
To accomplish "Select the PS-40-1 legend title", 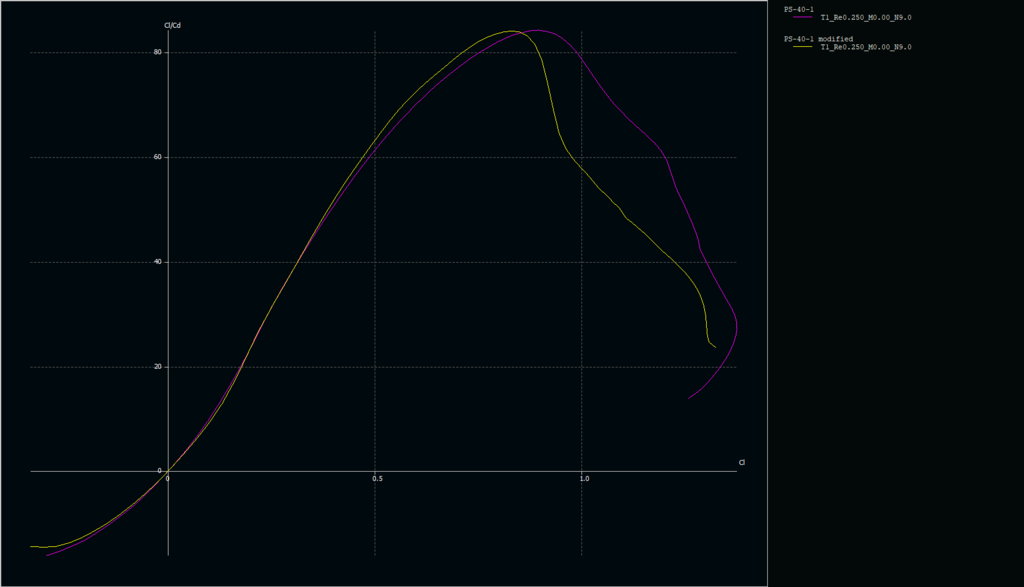I will [798, 9].
